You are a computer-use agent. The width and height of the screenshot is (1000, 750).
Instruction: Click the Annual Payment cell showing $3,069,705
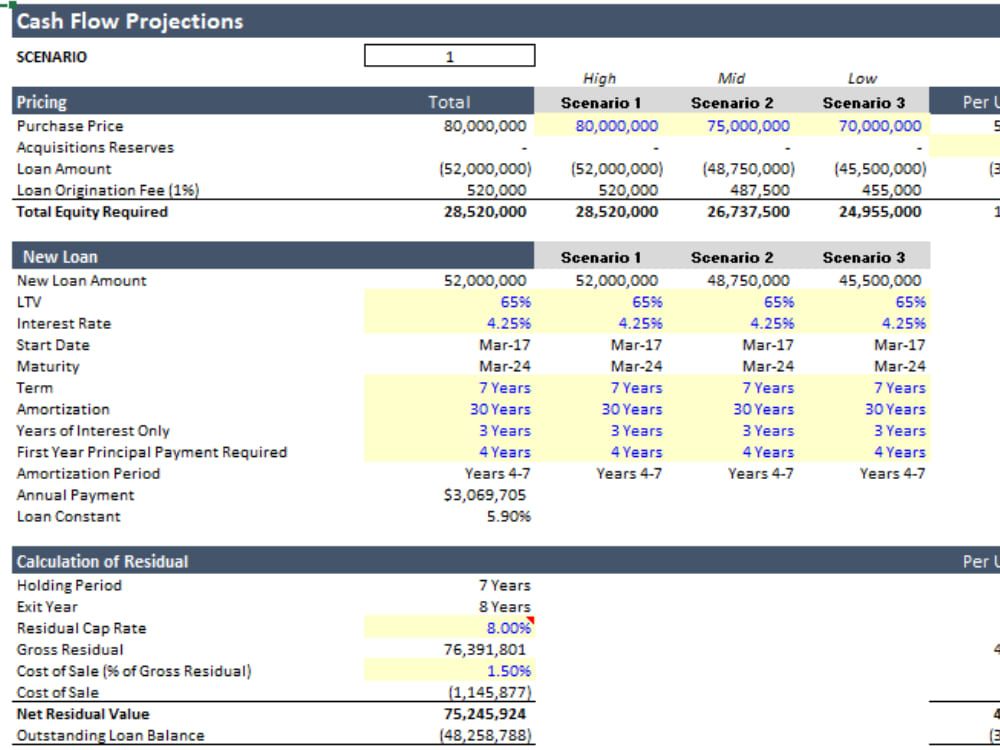point(485,494)
